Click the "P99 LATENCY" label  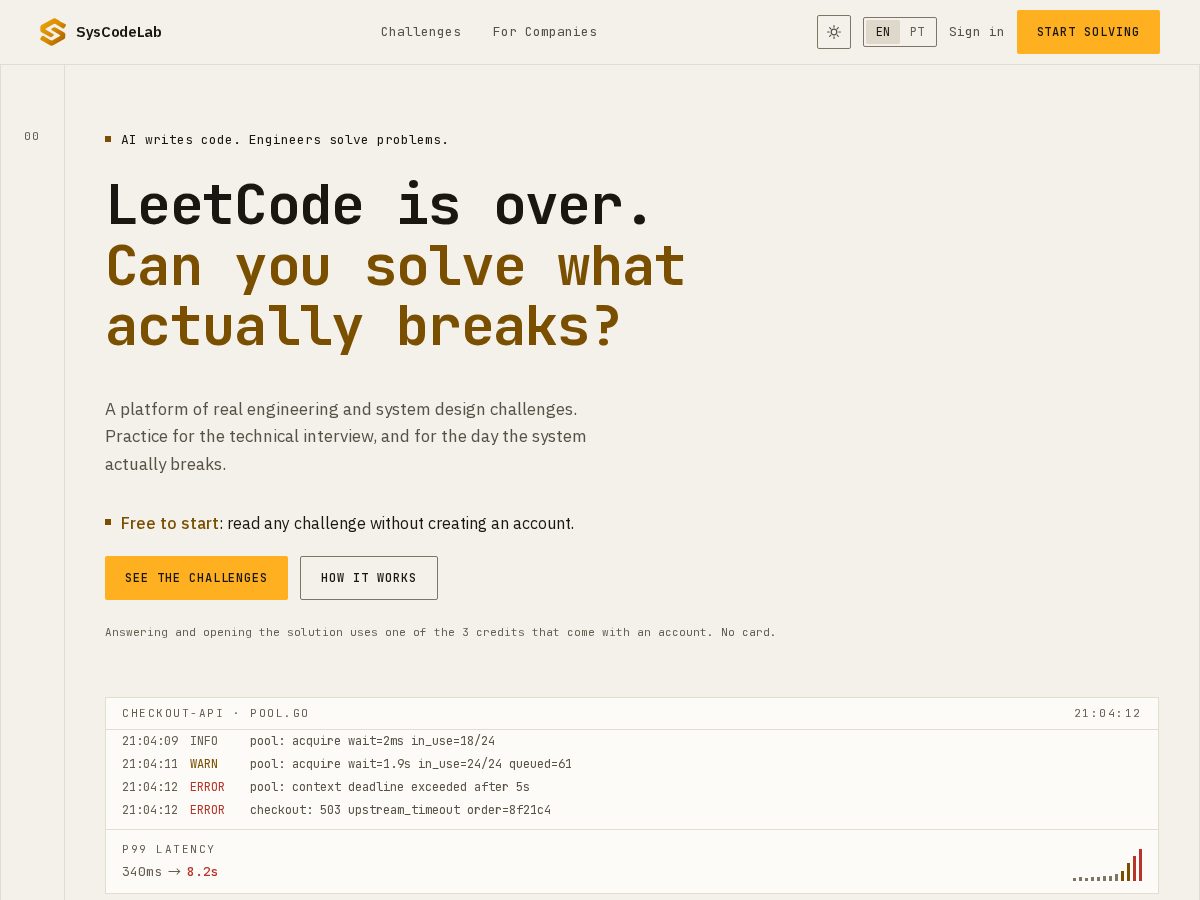(169, 849)
